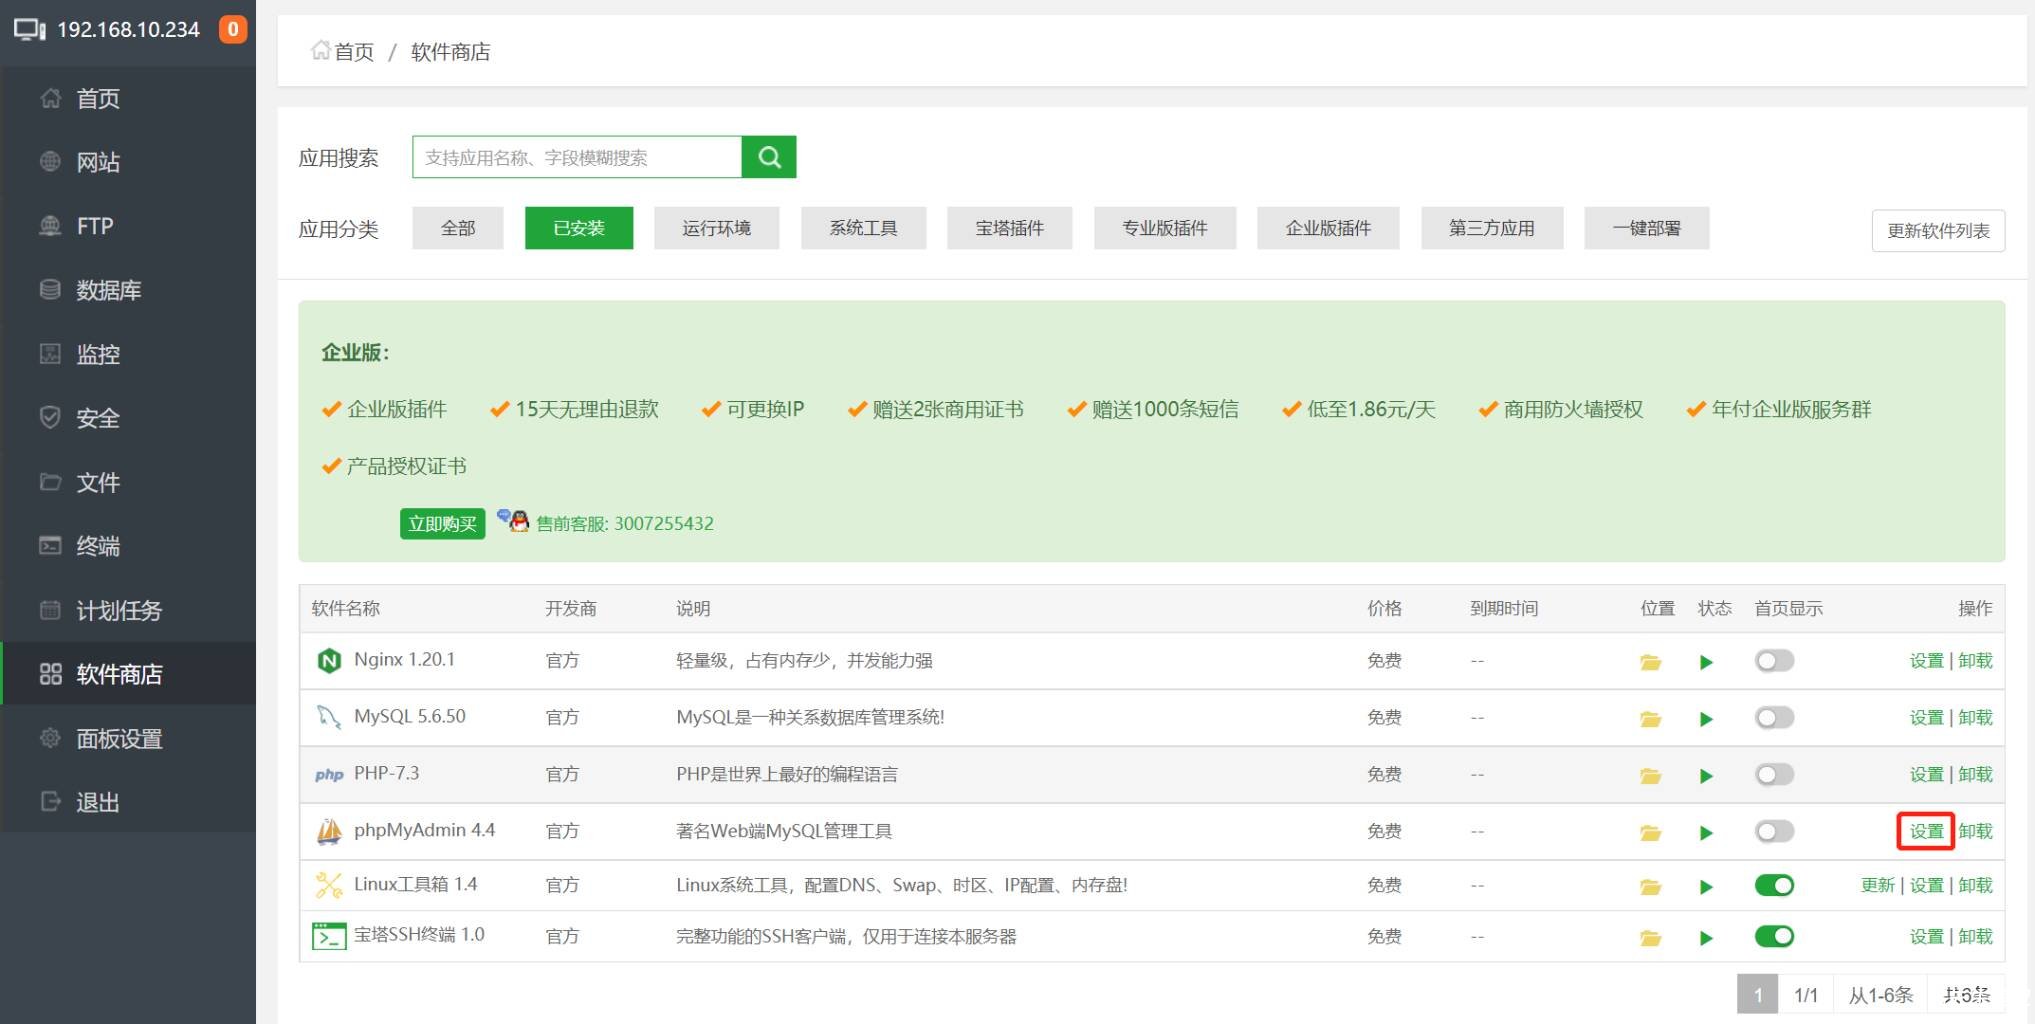Click 更新 for Linux工具箱 1.4
The image size is (2035, 1024).
point(1877,885)
